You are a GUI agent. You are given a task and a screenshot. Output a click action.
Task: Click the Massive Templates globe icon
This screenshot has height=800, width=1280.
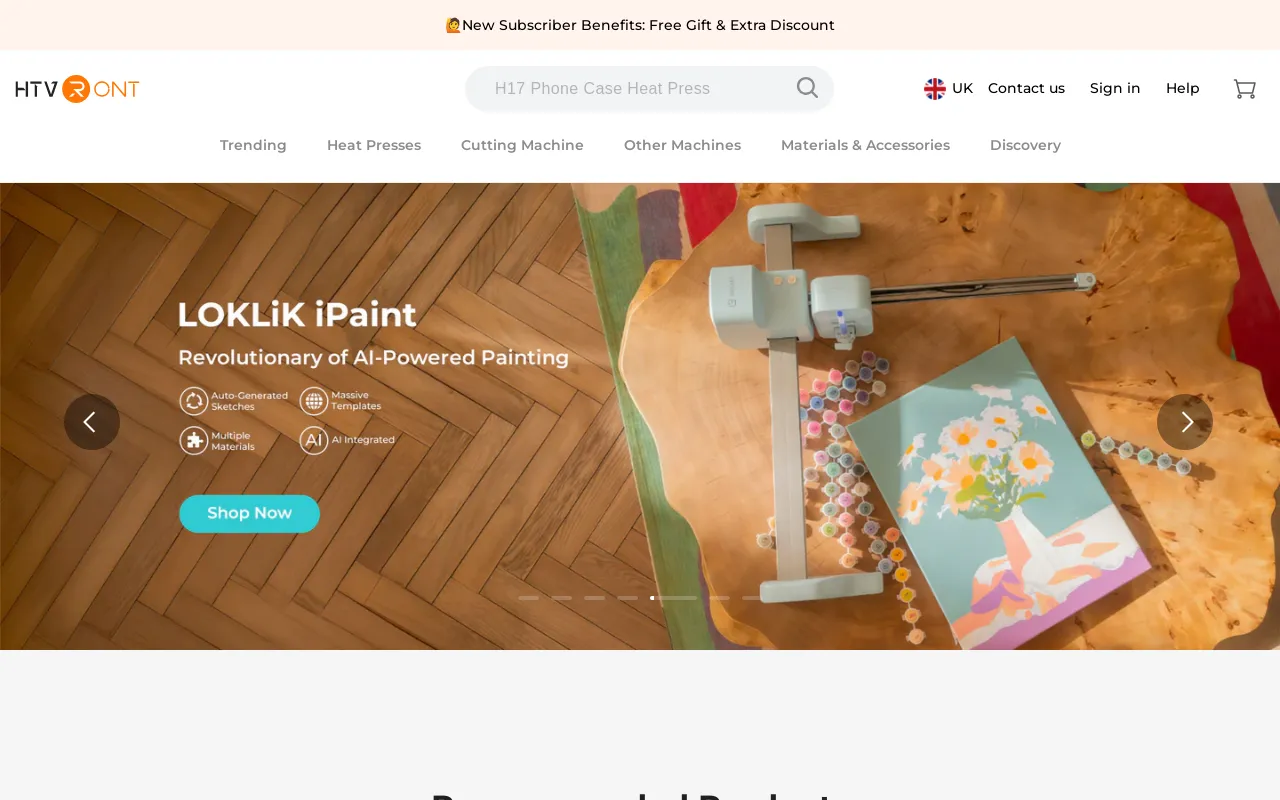pyautogui.click(x=314, y=401)
